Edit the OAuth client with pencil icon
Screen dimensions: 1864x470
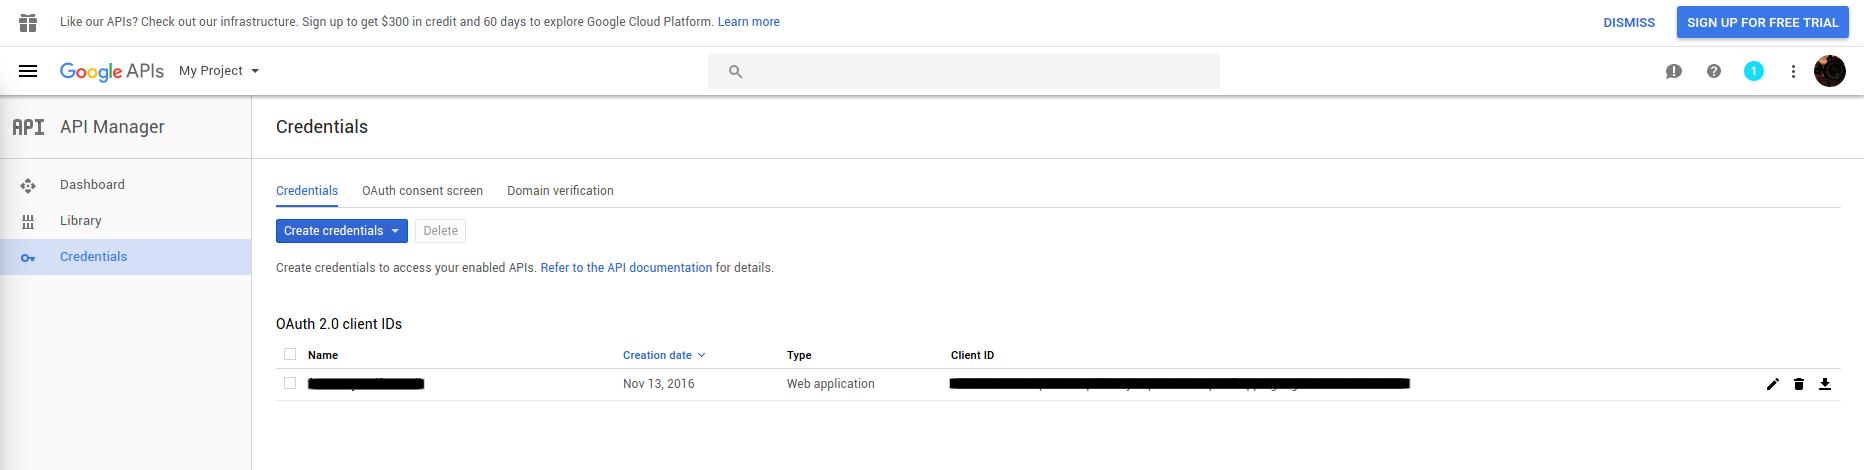(1773, 384)
